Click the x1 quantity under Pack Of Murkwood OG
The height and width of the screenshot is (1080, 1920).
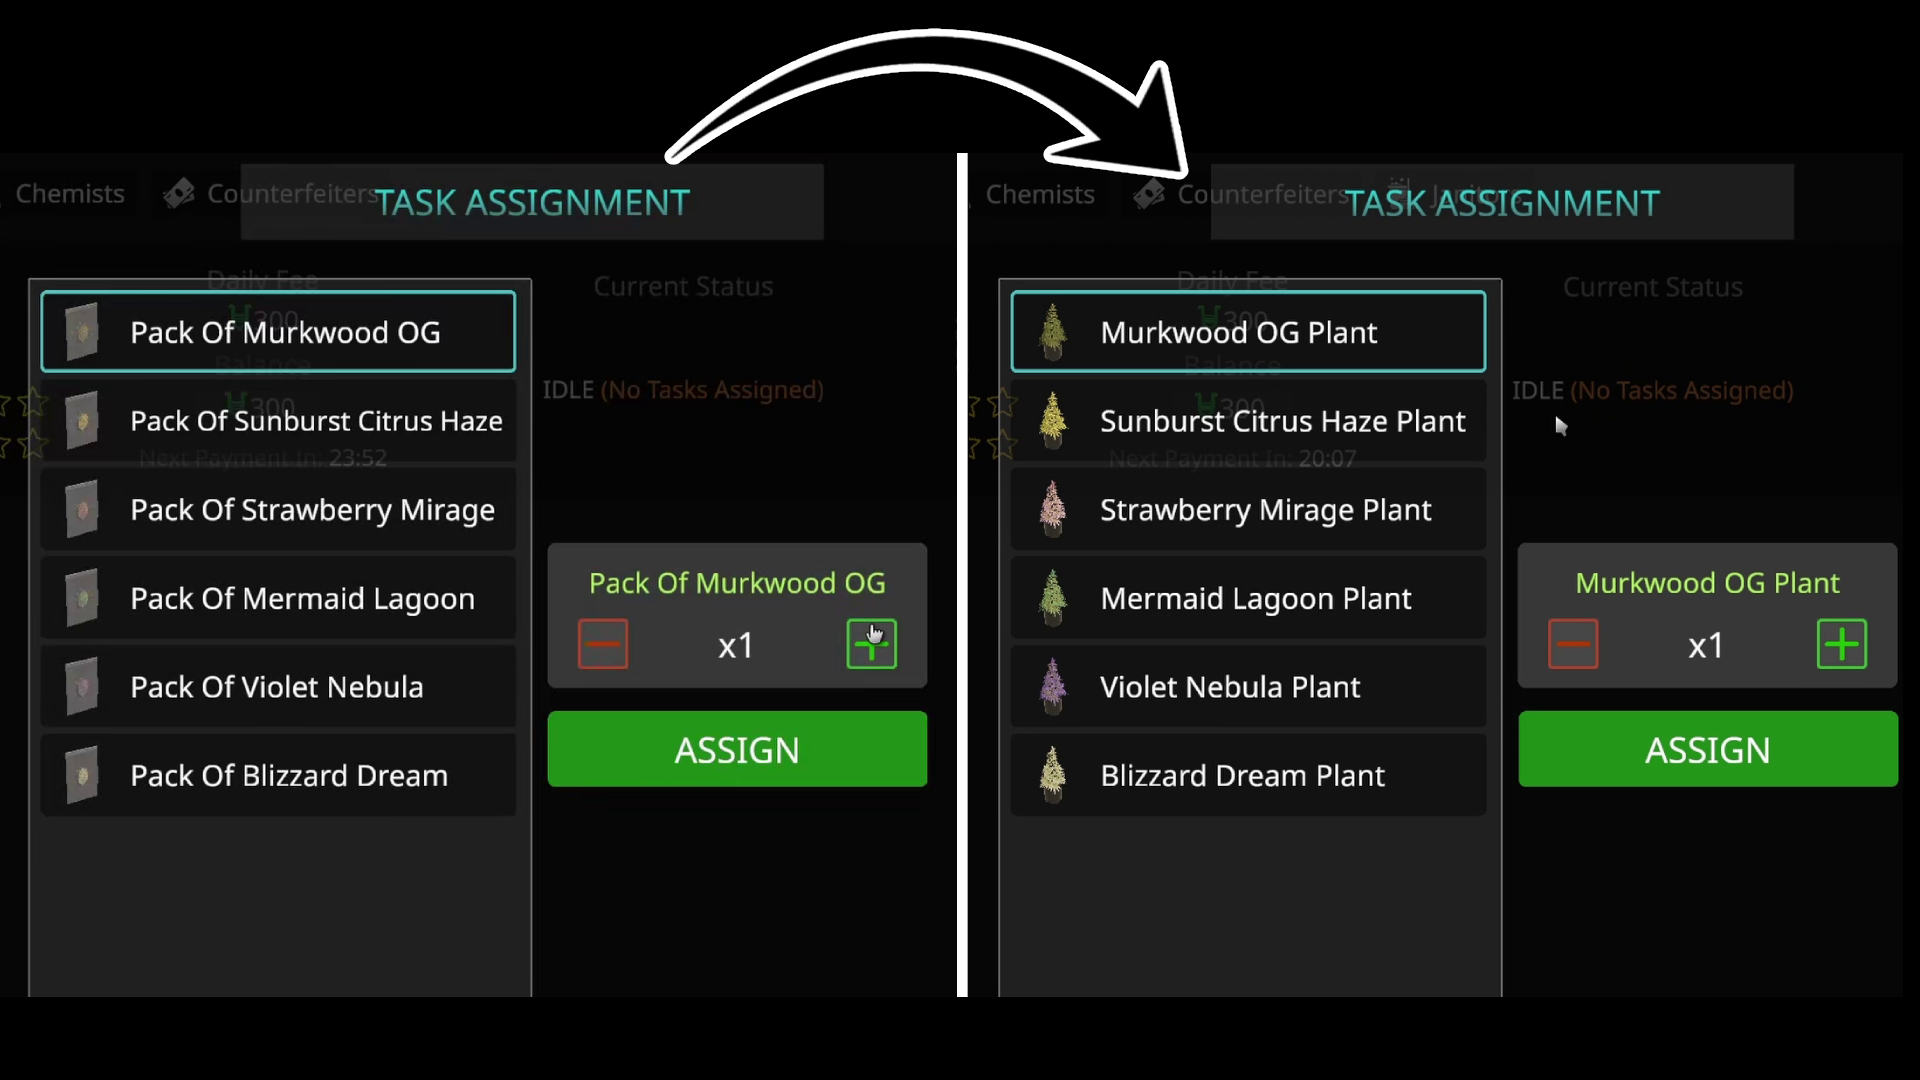pyautogui.click(x=736, y=646)
